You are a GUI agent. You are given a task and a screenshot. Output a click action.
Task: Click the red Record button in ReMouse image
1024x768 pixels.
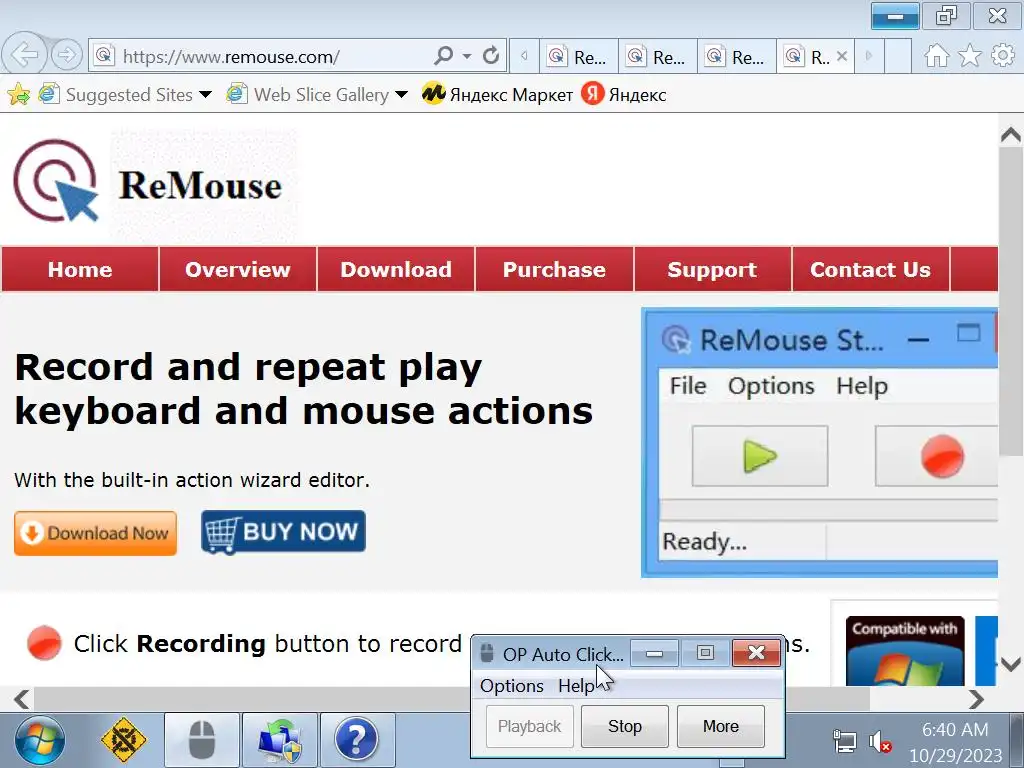click(938, 456)
